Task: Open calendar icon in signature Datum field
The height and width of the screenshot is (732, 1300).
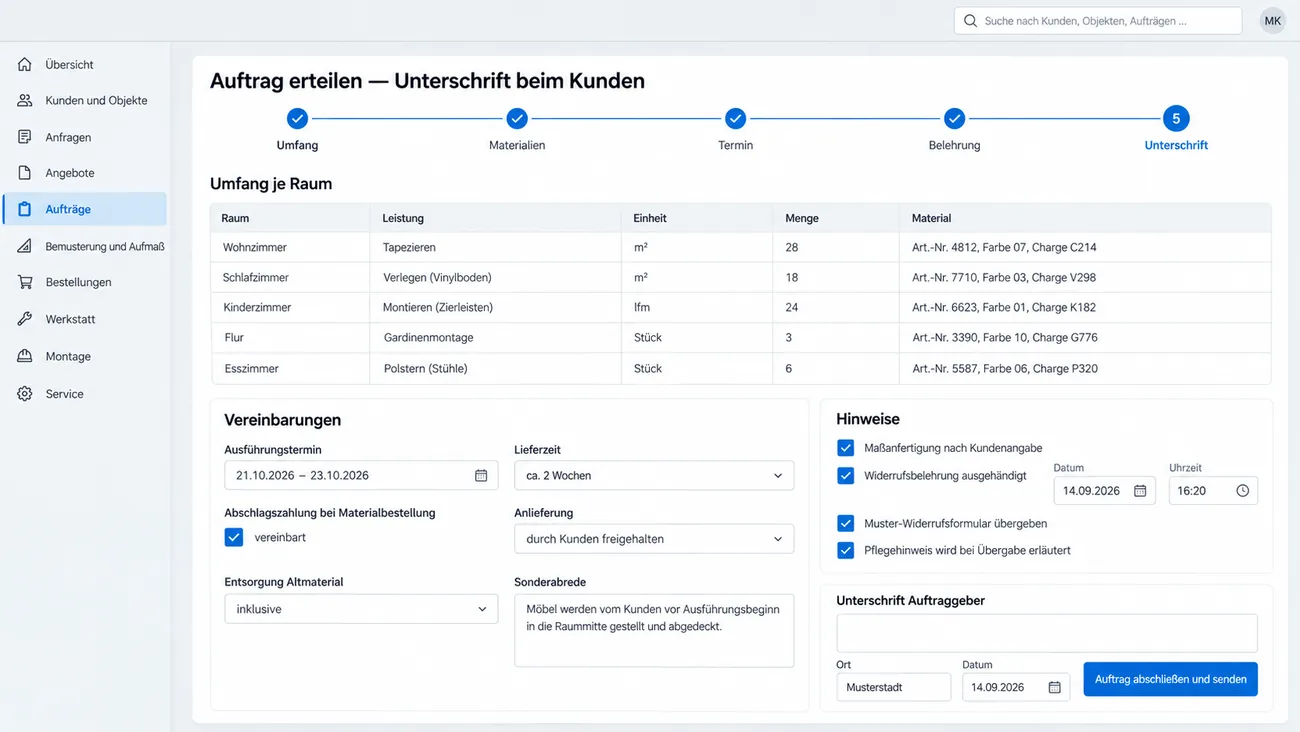Action: coord(1054,687)
